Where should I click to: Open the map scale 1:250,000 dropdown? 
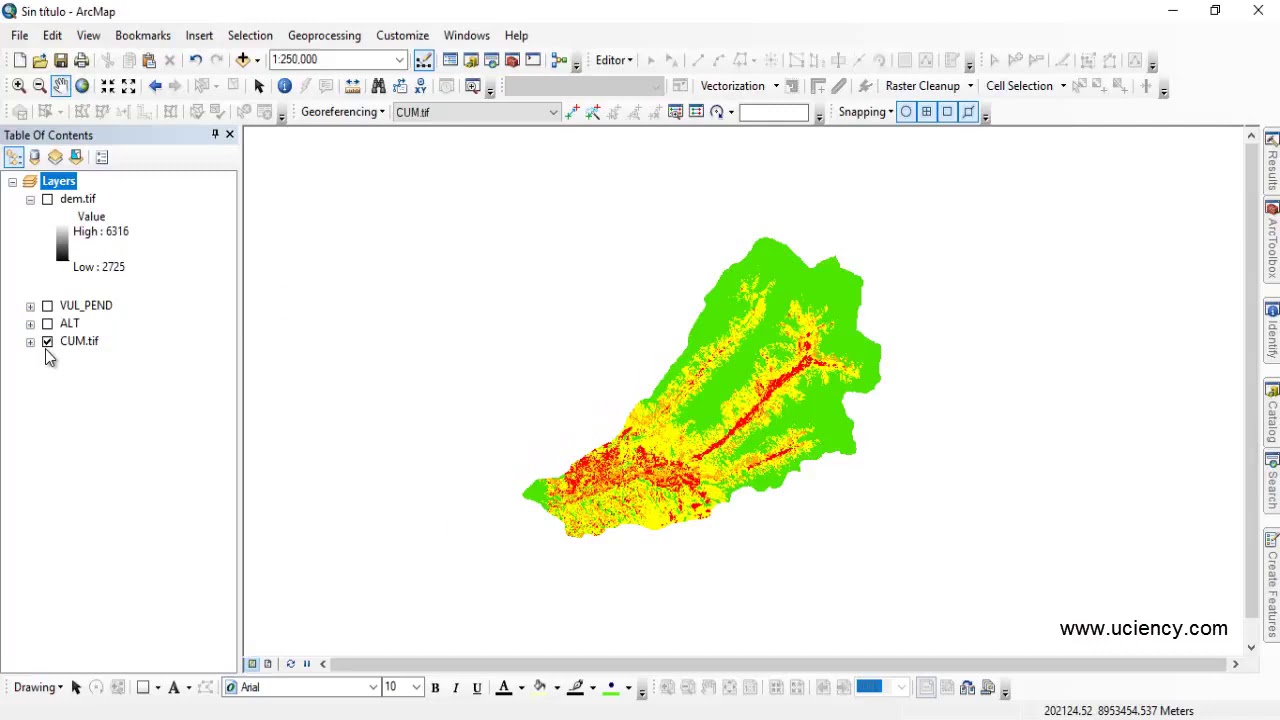coord(399,60)
